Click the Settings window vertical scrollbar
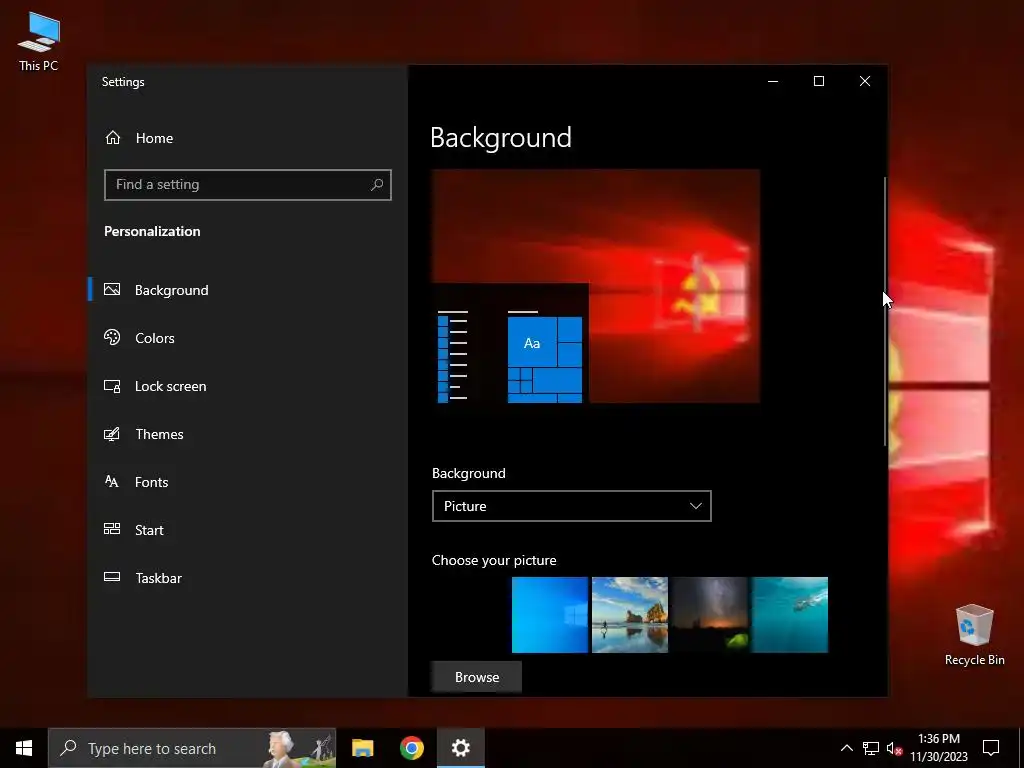 [885, 311]
